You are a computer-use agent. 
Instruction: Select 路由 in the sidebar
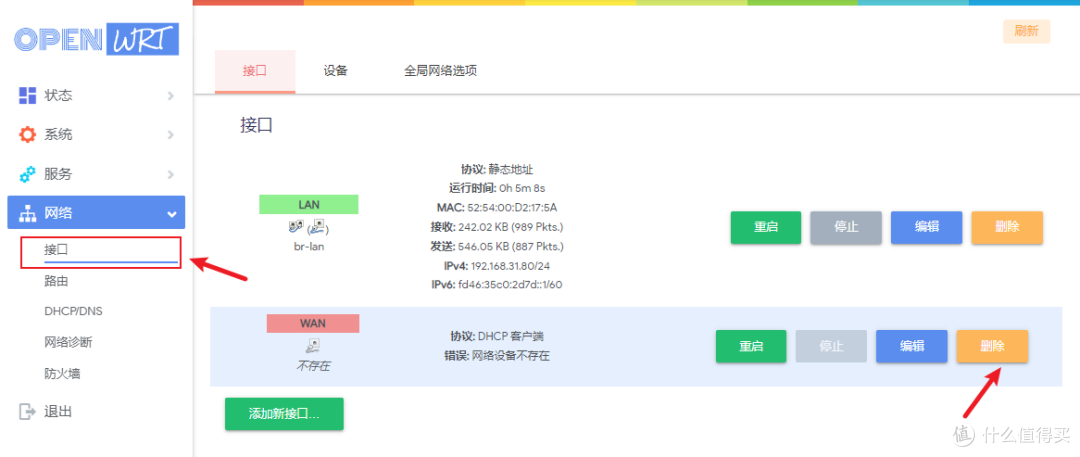click(56, 281)
